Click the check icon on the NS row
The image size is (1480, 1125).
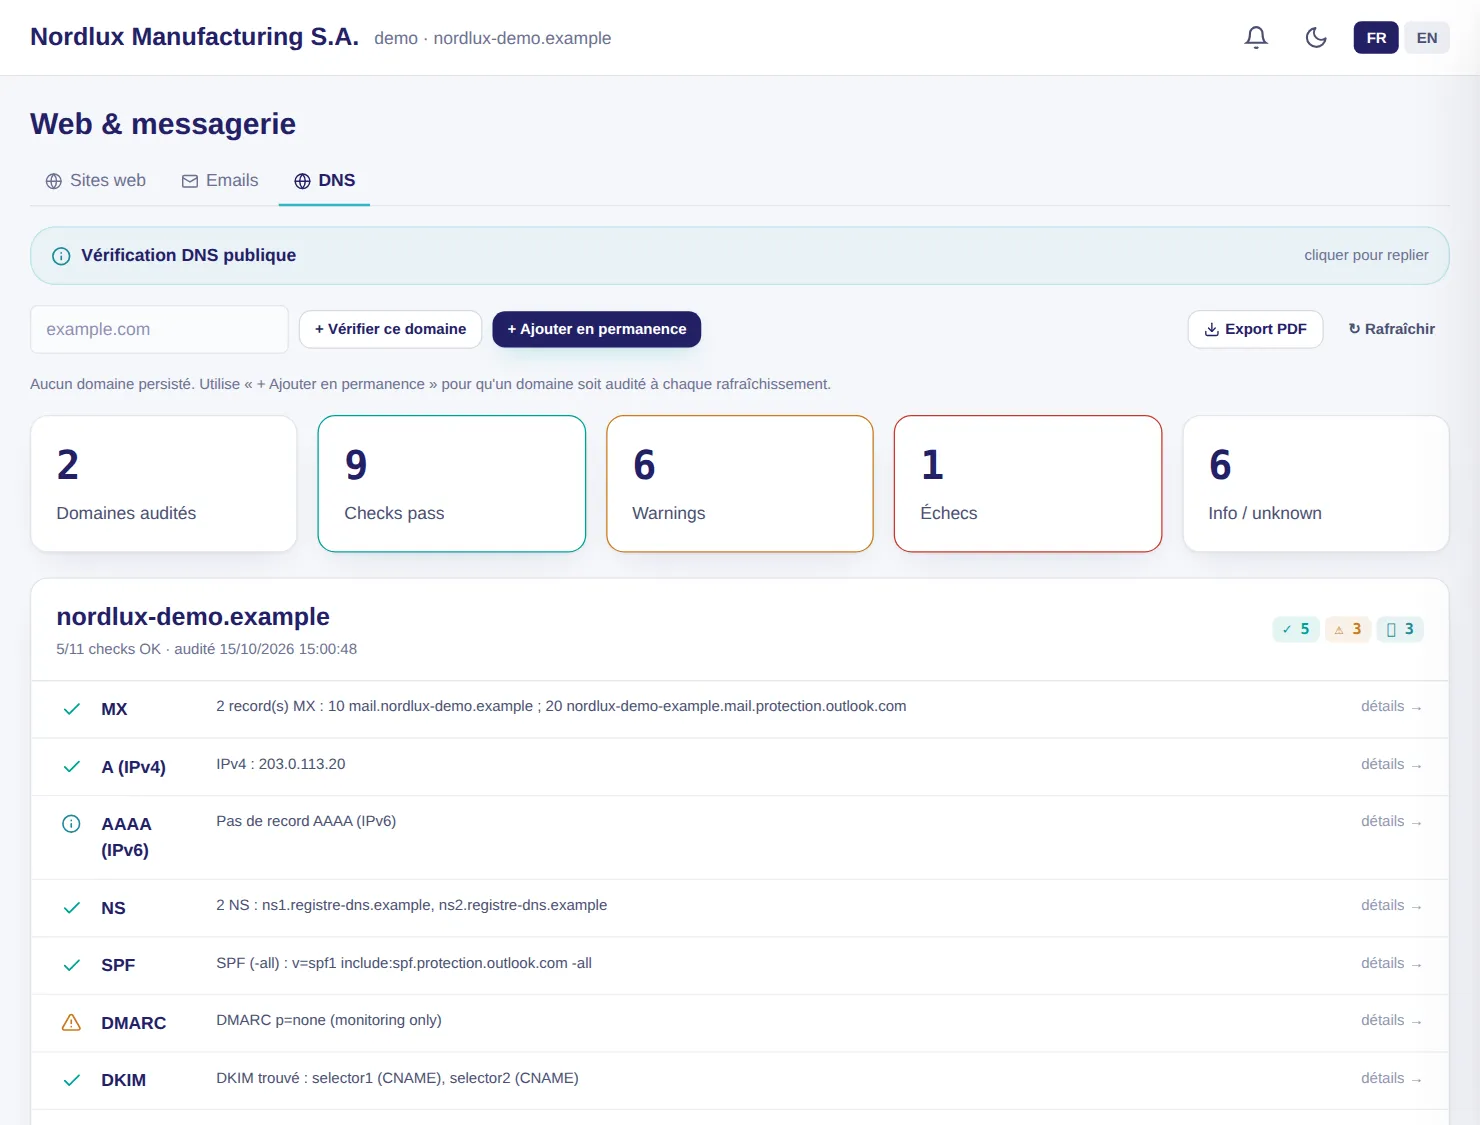click(72, 908)
